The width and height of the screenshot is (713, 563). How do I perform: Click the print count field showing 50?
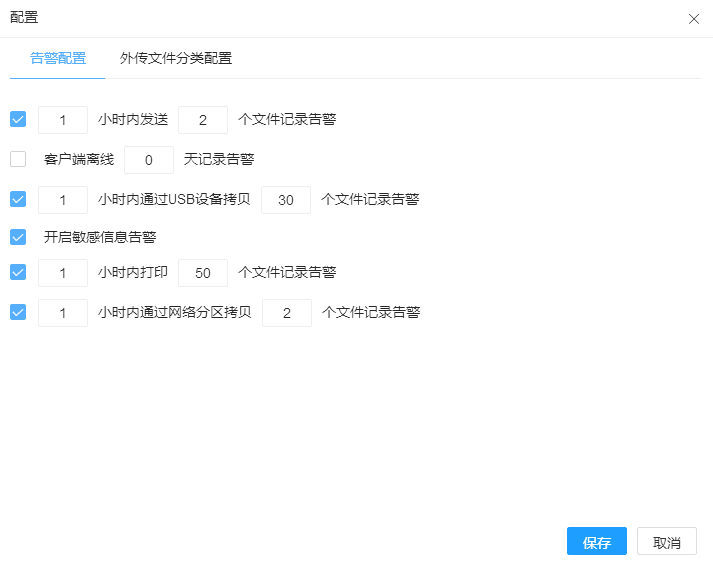click(203, 273)
